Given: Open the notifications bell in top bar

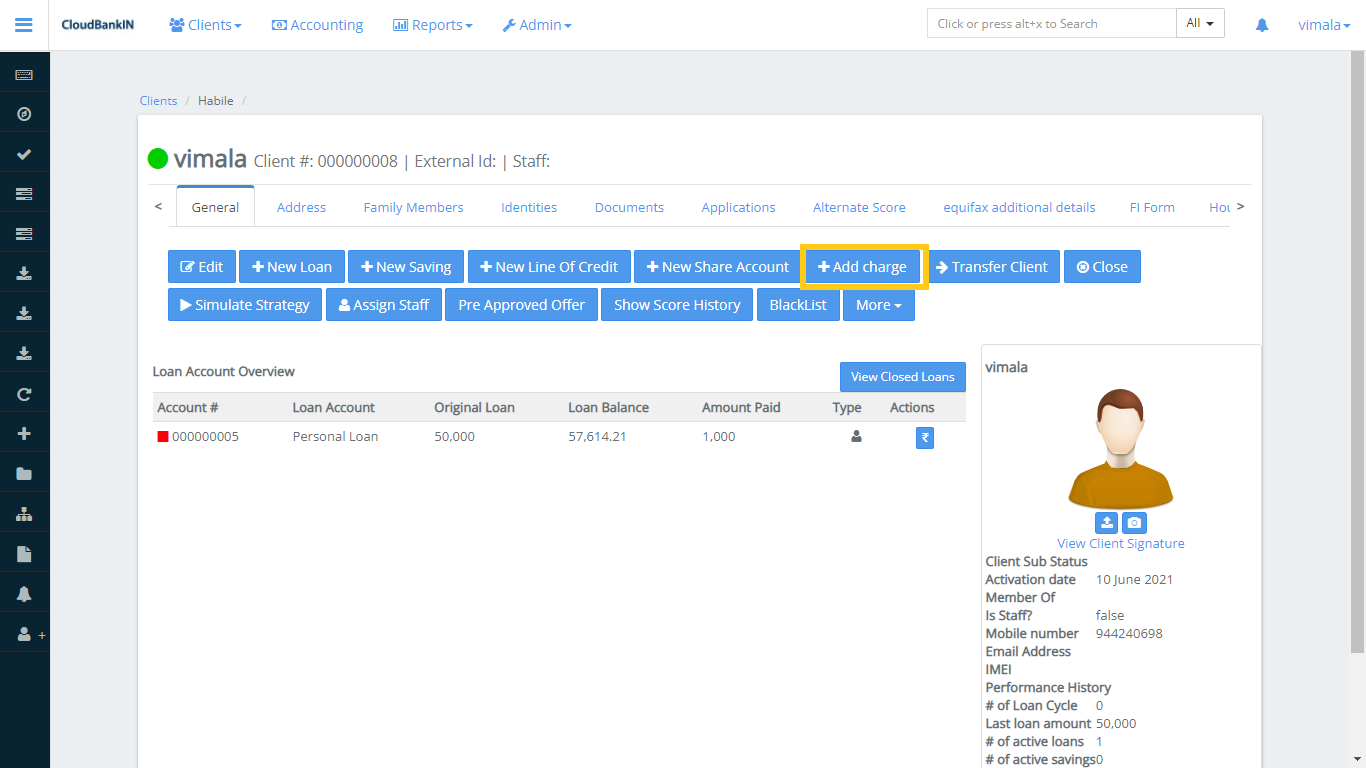Looking at the screenshot, I should 1262,25.
